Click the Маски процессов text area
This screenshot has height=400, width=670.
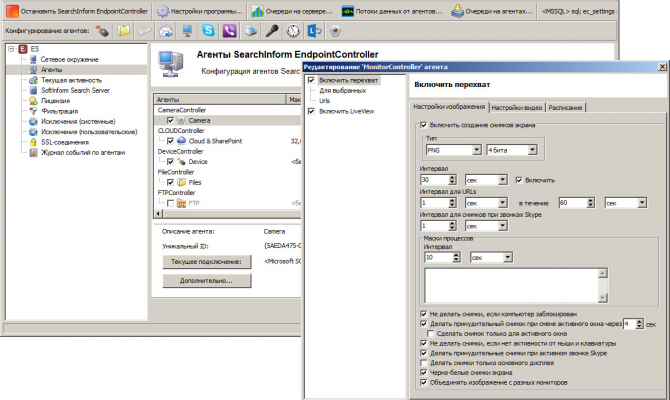tap(511, 285)
